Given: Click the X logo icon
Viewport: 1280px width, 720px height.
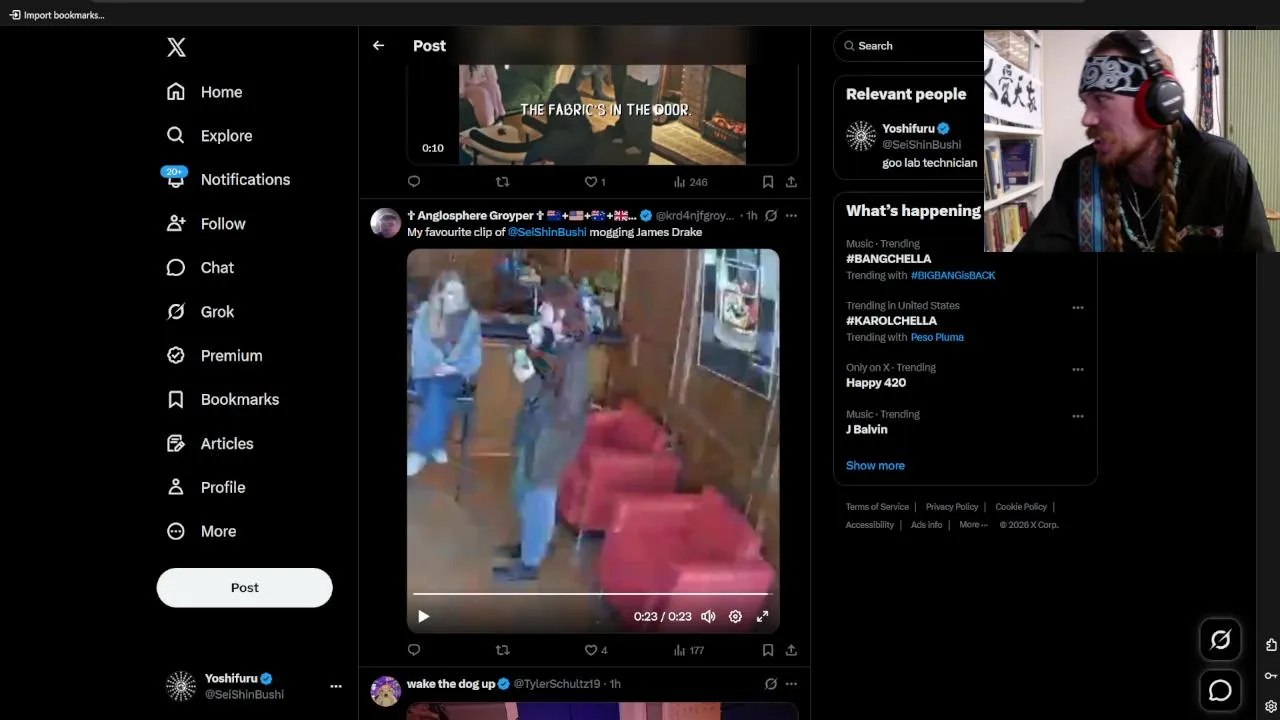Looking at the screenshot, I should point(176,47).
